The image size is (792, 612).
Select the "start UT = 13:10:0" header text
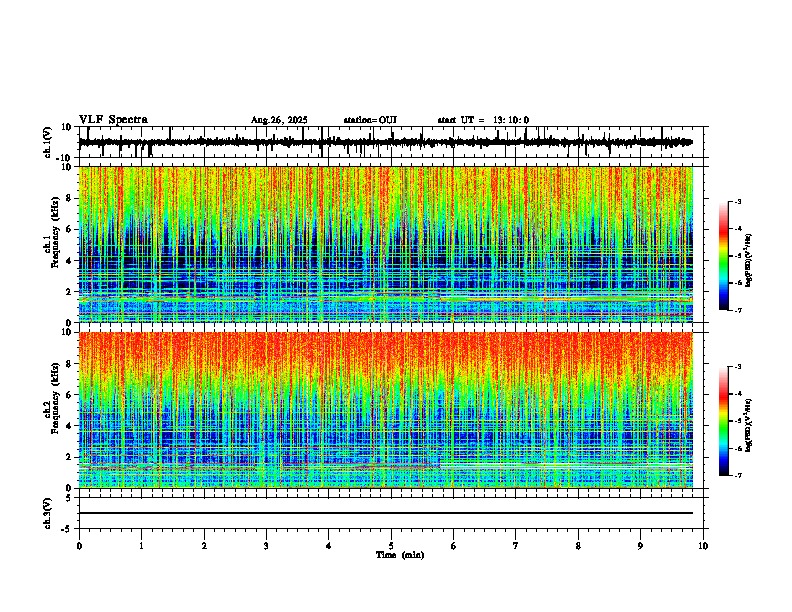(483, 120)
